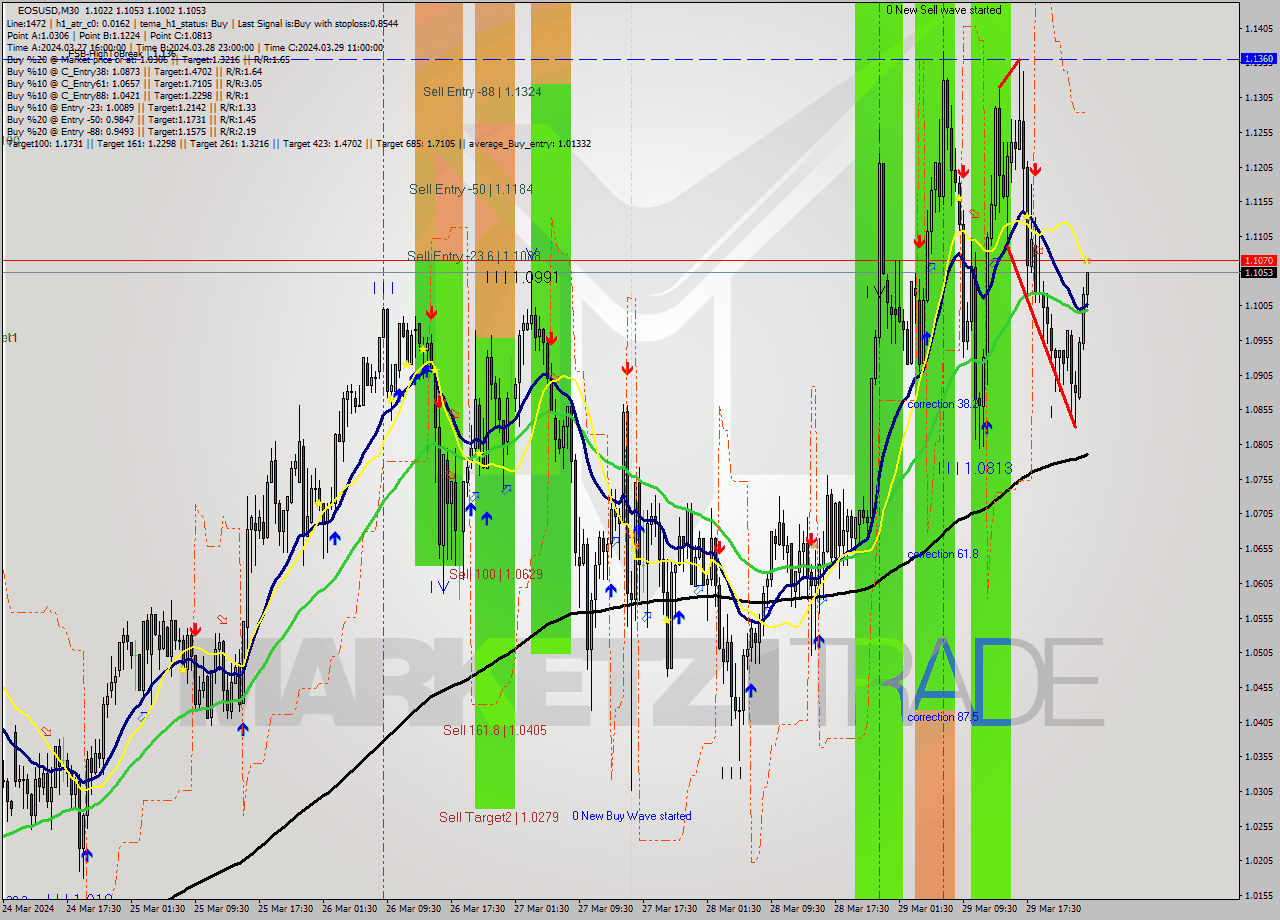The height and width of the screenshot is (920, 1280).
Task: Click the '| | | 1.0813' price marker
Action: [x=976, y=468]
